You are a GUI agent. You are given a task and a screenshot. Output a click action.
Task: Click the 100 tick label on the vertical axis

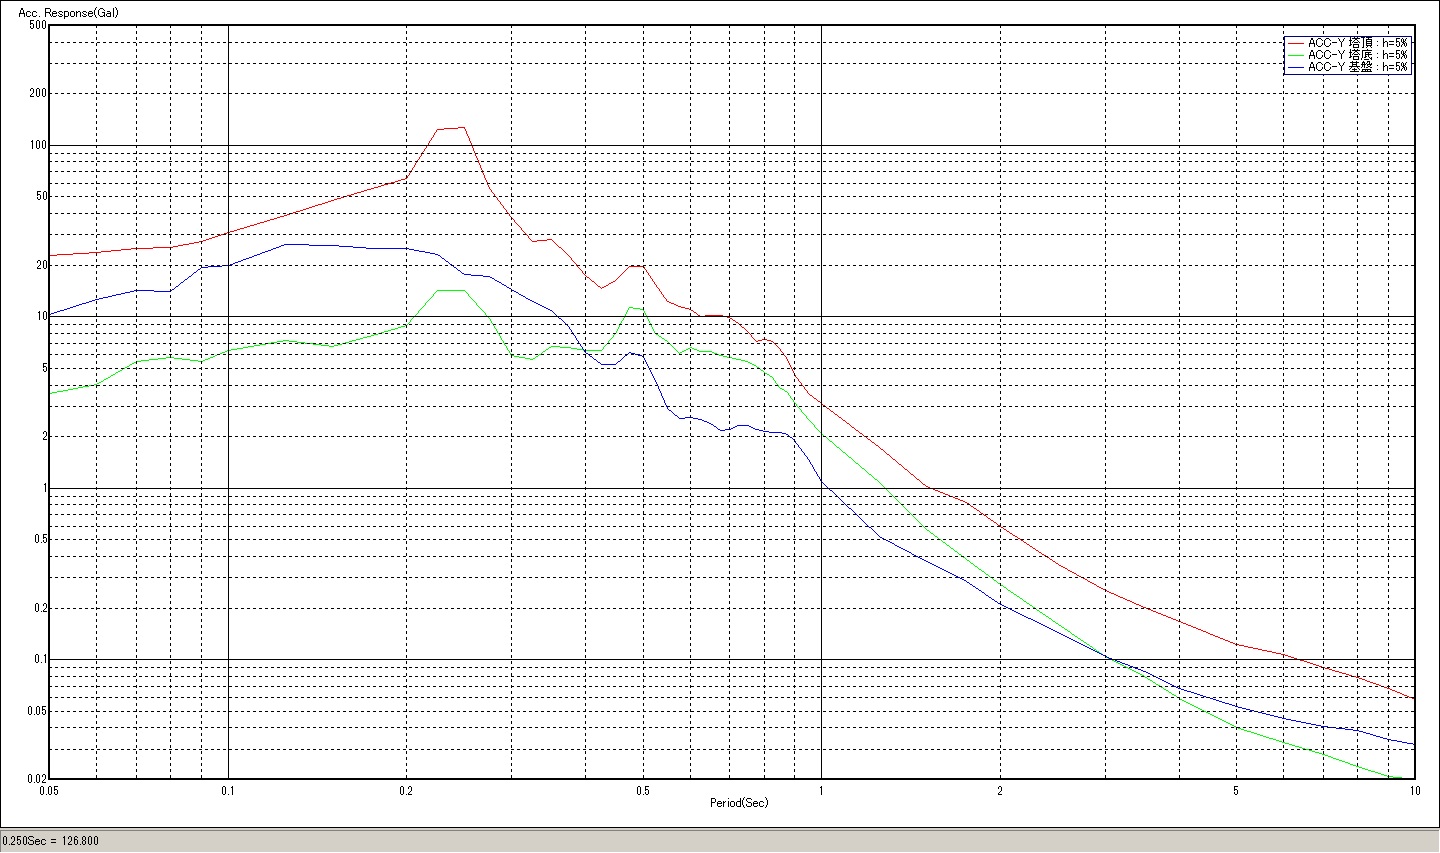tap(37, 145)
